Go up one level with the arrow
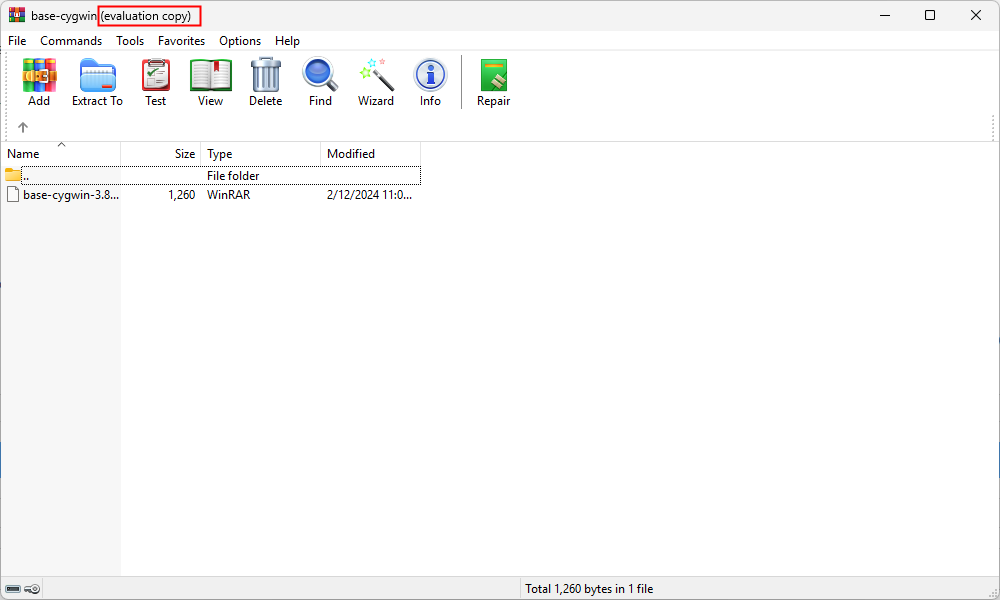This screenshot has width=1000, height=600. click(23, 128)
